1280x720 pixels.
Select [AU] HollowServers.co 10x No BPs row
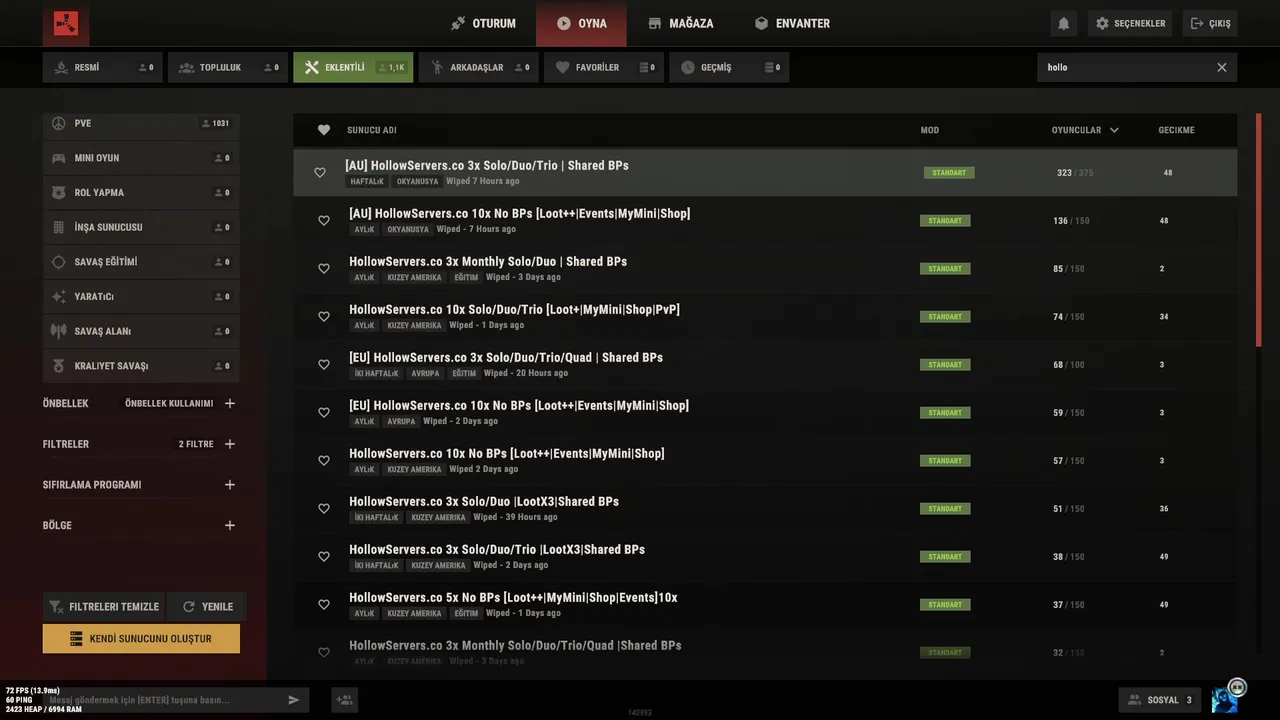click(765, 221)
